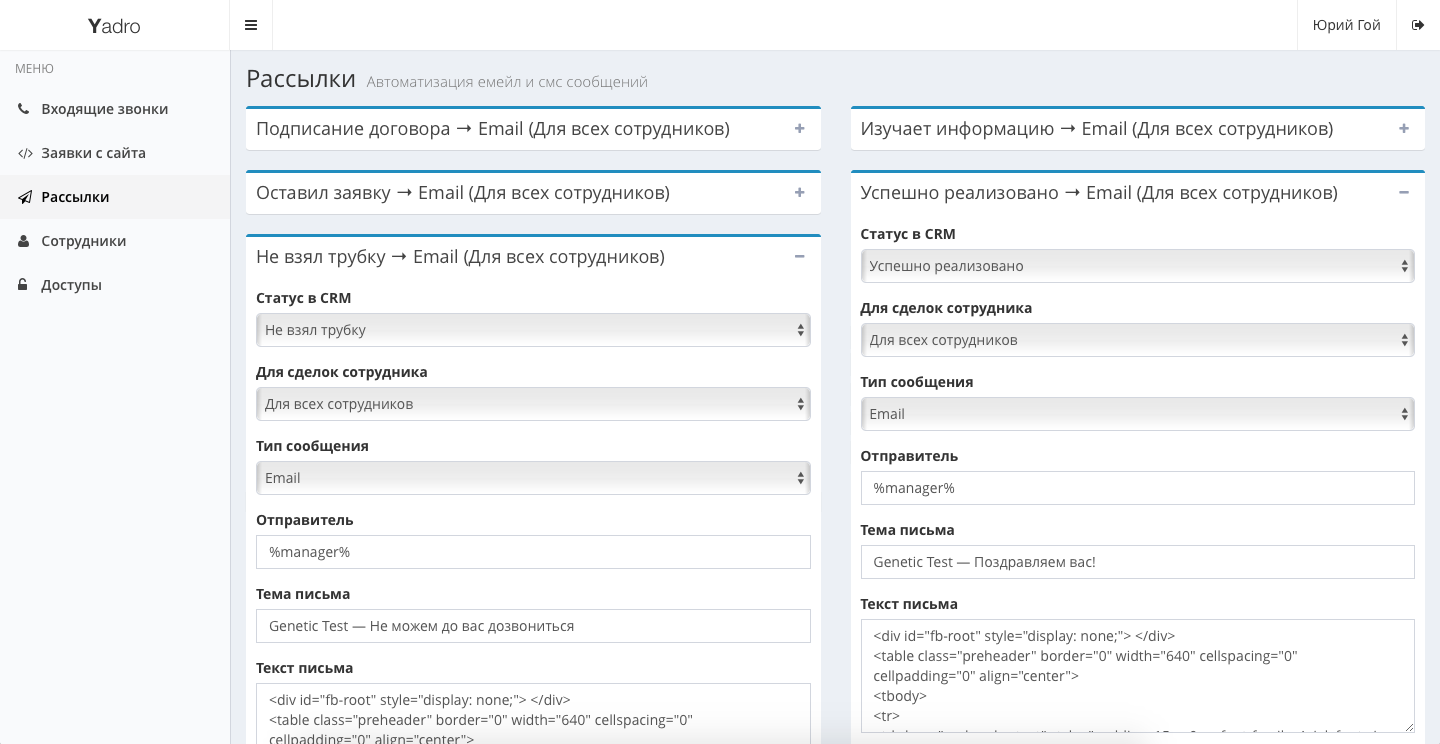Click subject field 'Не можем до вас дозвониться'

pos(533,626)
